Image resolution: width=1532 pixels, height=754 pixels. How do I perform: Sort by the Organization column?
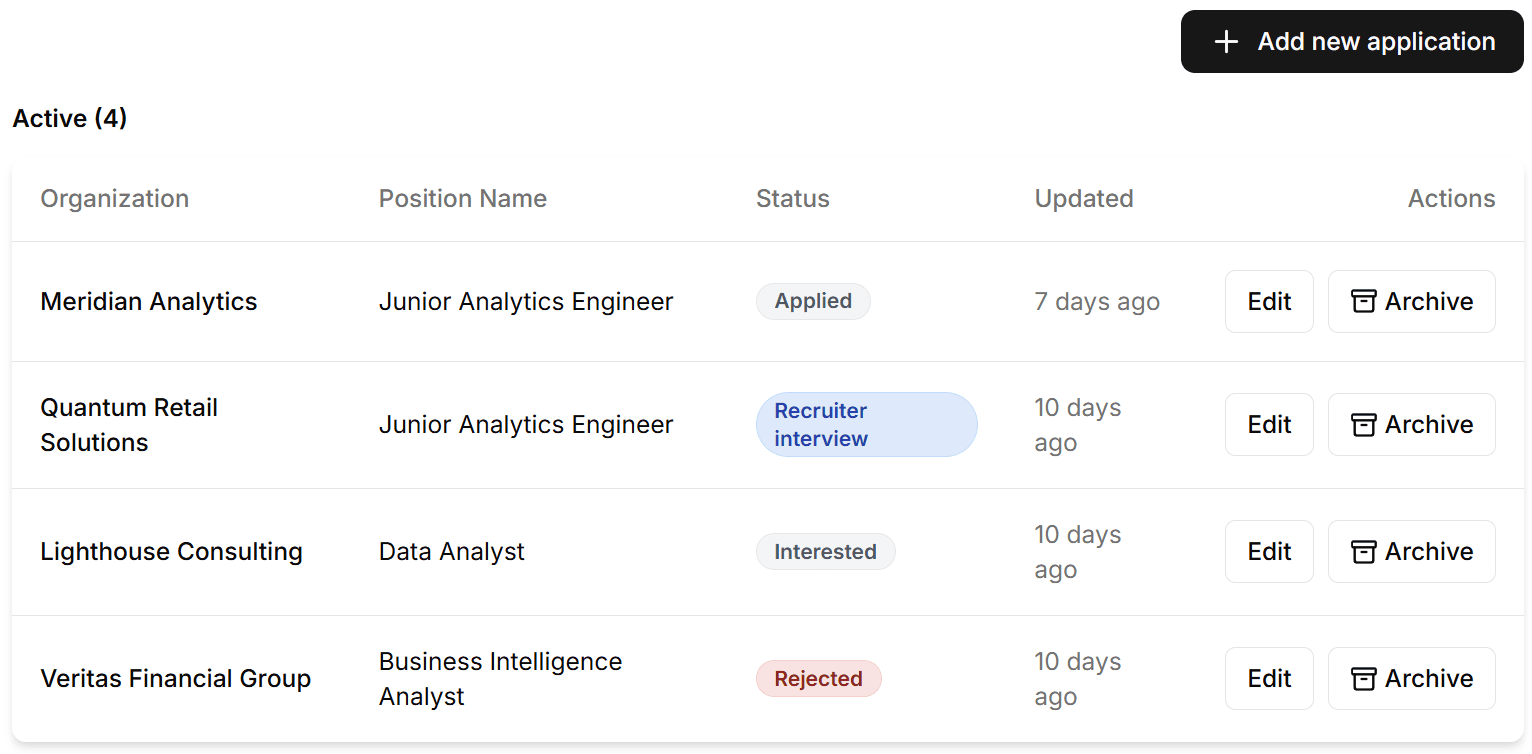114,198
